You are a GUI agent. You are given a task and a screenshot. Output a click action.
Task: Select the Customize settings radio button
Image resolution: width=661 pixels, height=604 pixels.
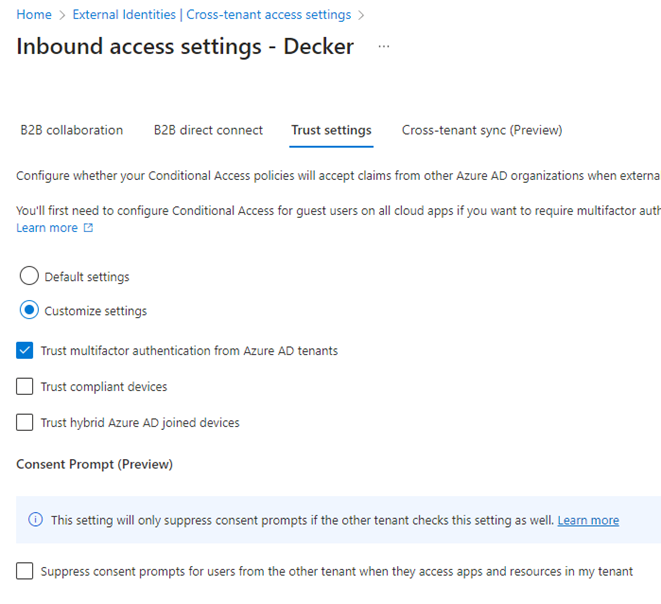coord(29,310)
